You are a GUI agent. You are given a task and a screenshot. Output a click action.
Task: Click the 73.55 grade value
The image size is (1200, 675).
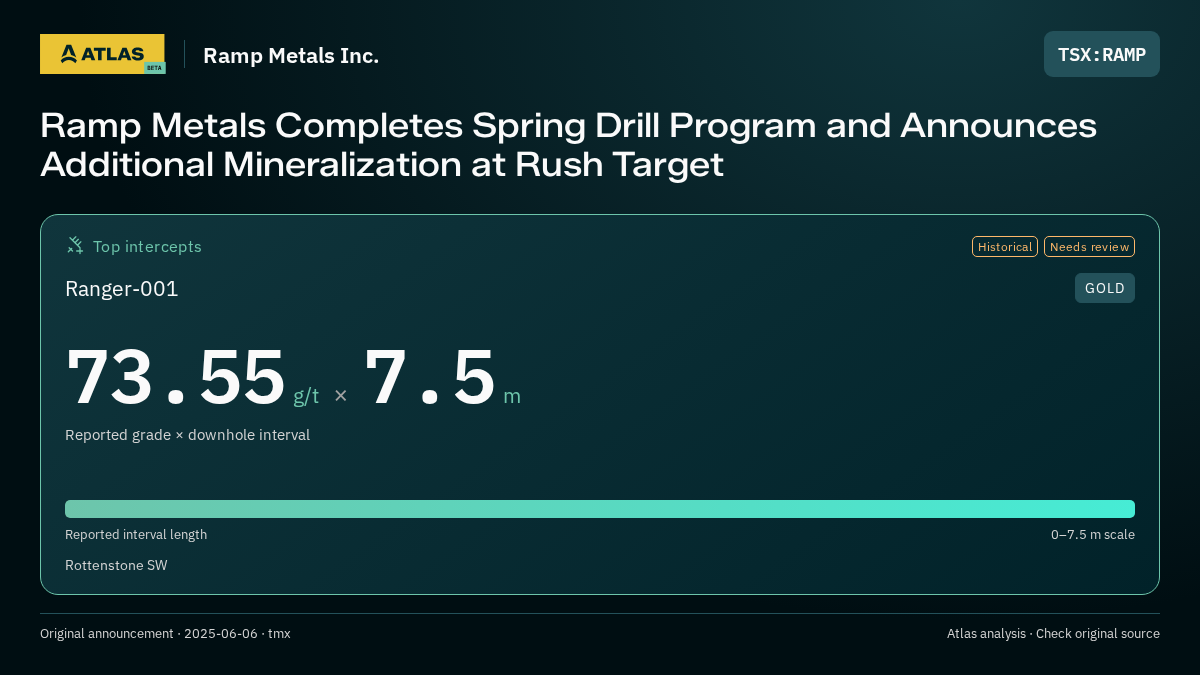point(176,377)
